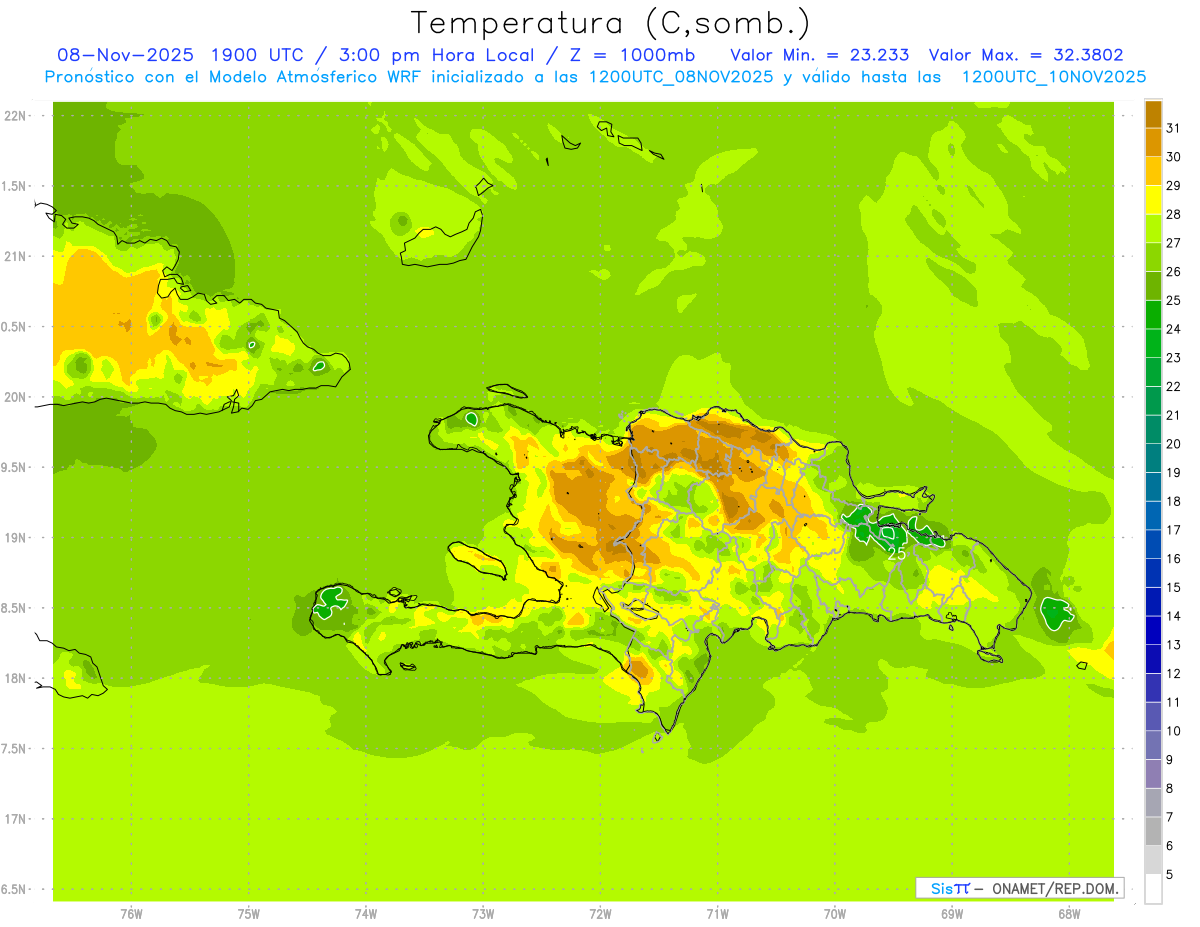Click the "0.5N" latitude label
1200x927 pixels.
(14, 327)
